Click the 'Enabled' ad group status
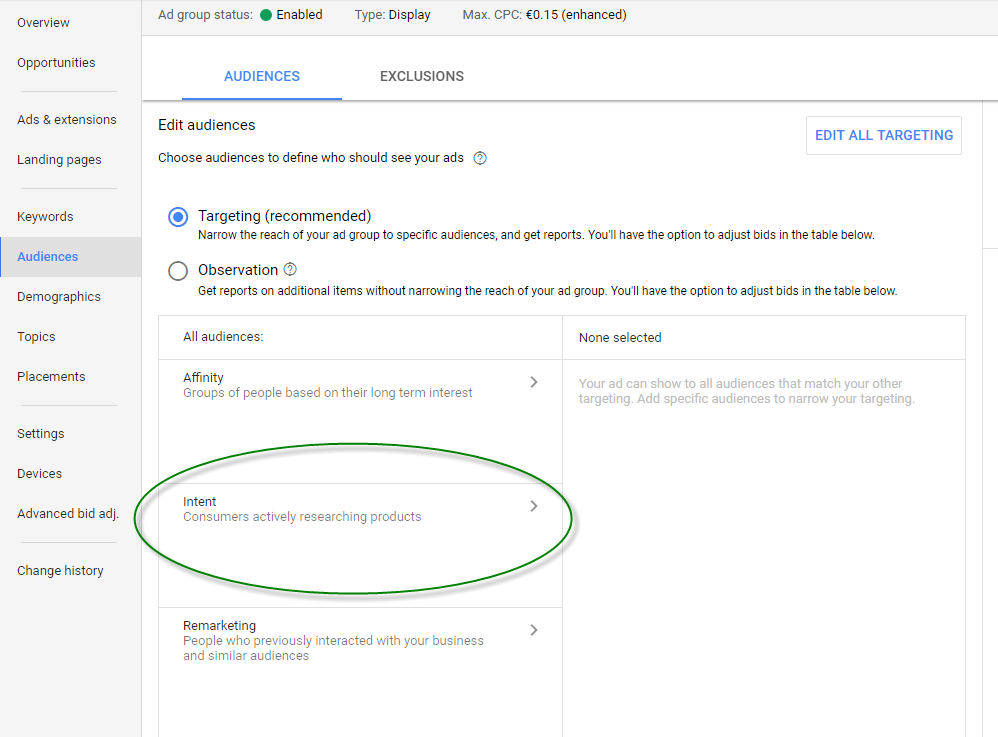This screenshot has width=998, height=737. pos(292,15)
